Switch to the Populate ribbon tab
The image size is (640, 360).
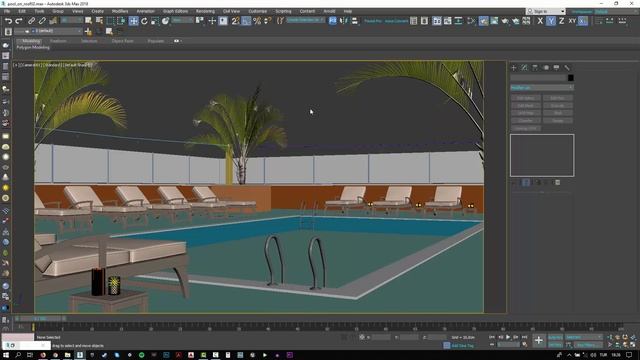pos(156,41)
